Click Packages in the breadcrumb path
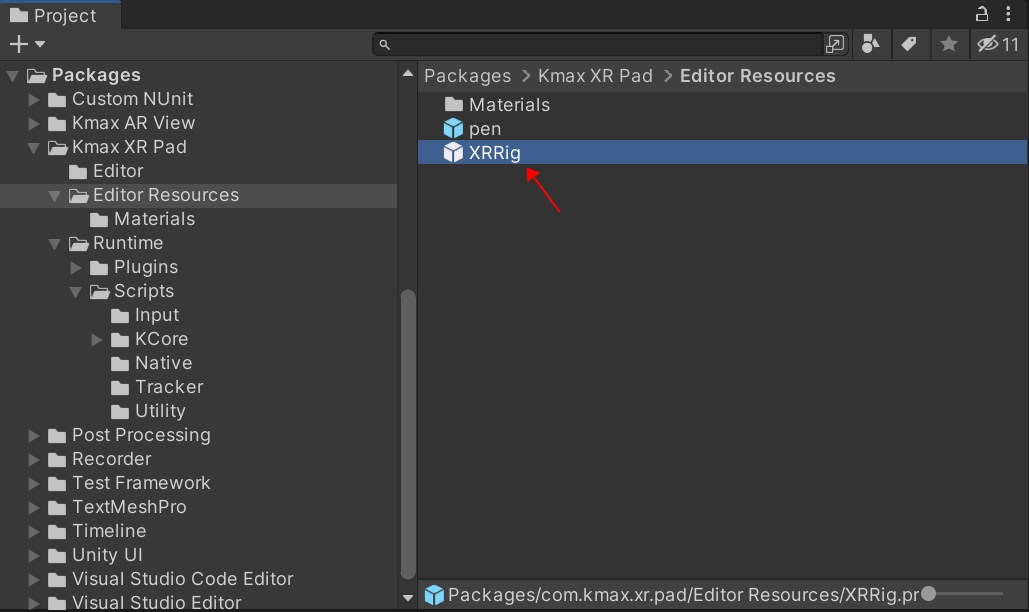 (x=467, y=76)
